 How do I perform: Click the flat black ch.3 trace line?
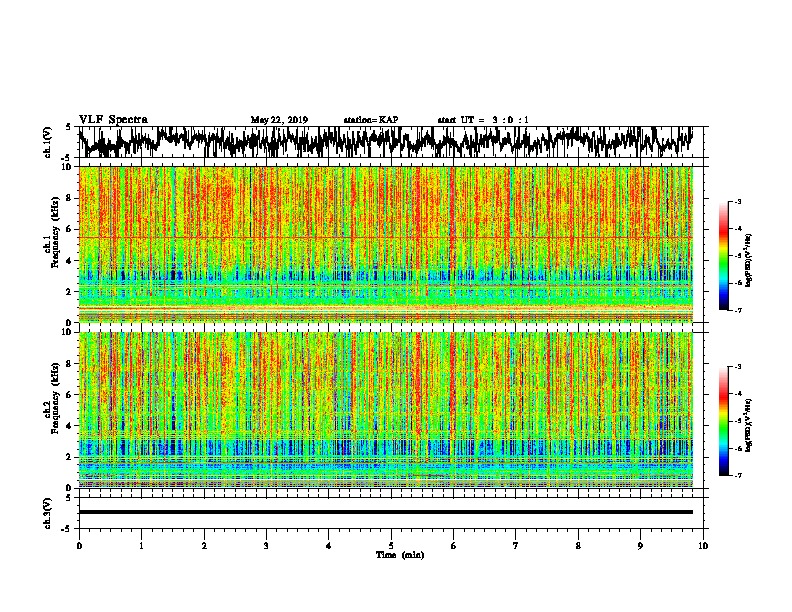pos(386,512)
